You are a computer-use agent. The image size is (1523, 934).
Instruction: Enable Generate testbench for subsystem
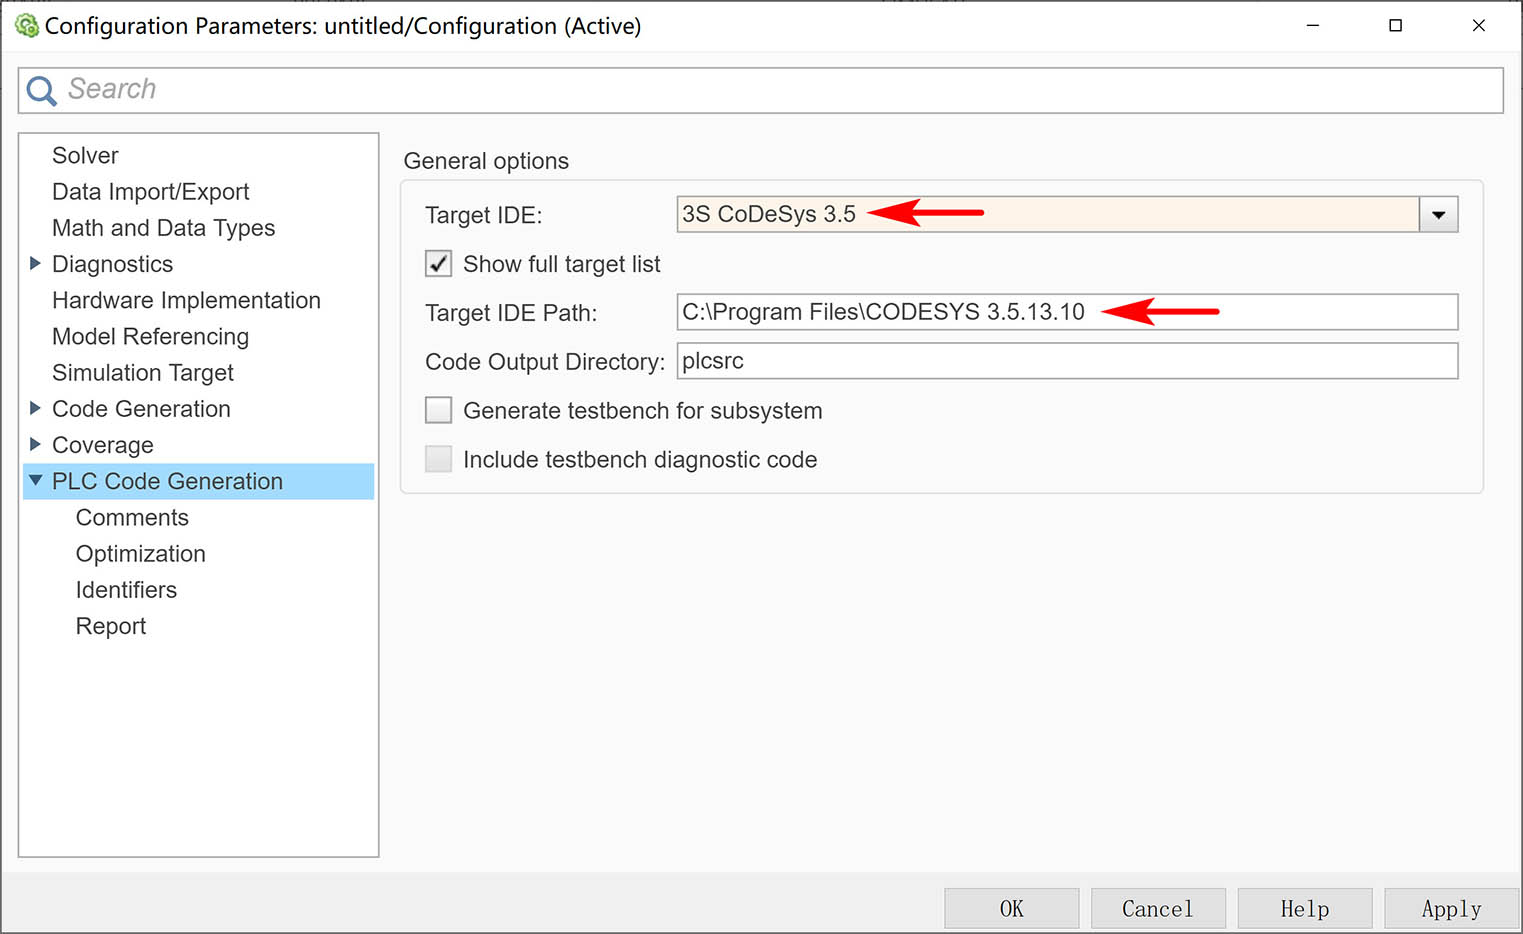438,409
